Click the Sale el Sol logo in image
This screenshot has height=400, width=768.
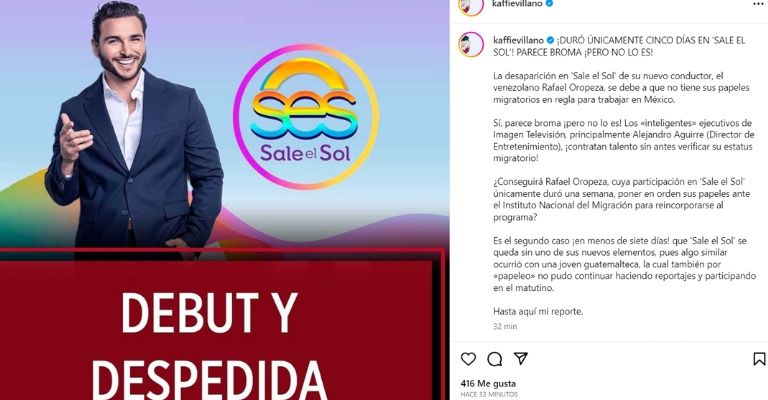(306, 117)
